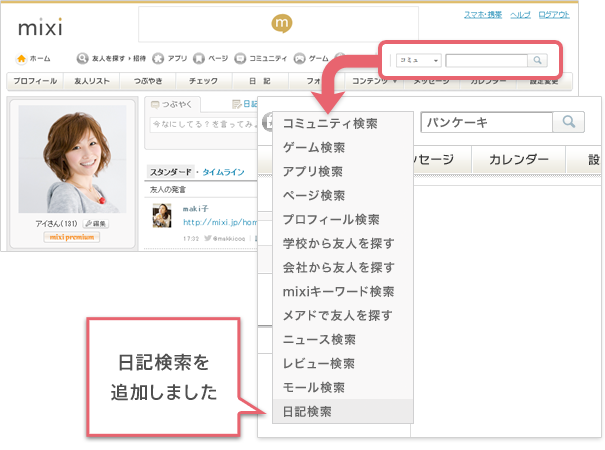Click the gold m speech bubble banner
This screenshot has width=605, height=450.
point(281,24)
